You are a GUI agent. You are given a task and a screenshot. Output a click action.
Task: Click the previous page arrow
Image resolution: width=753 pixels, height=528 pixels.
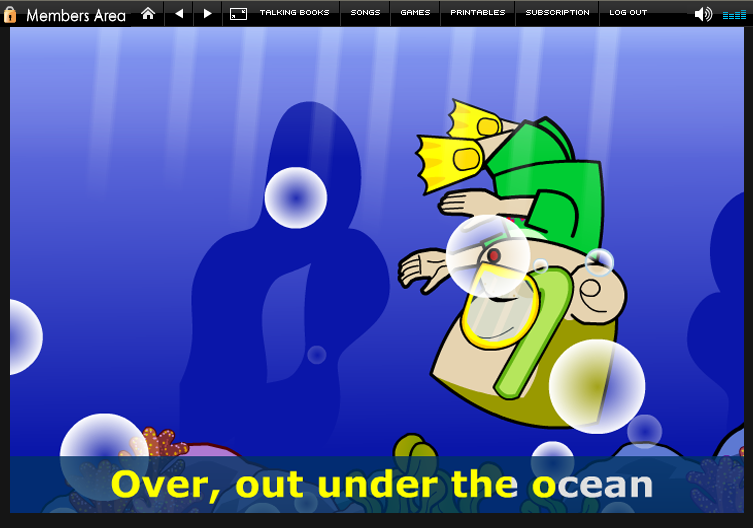[179, 13]
